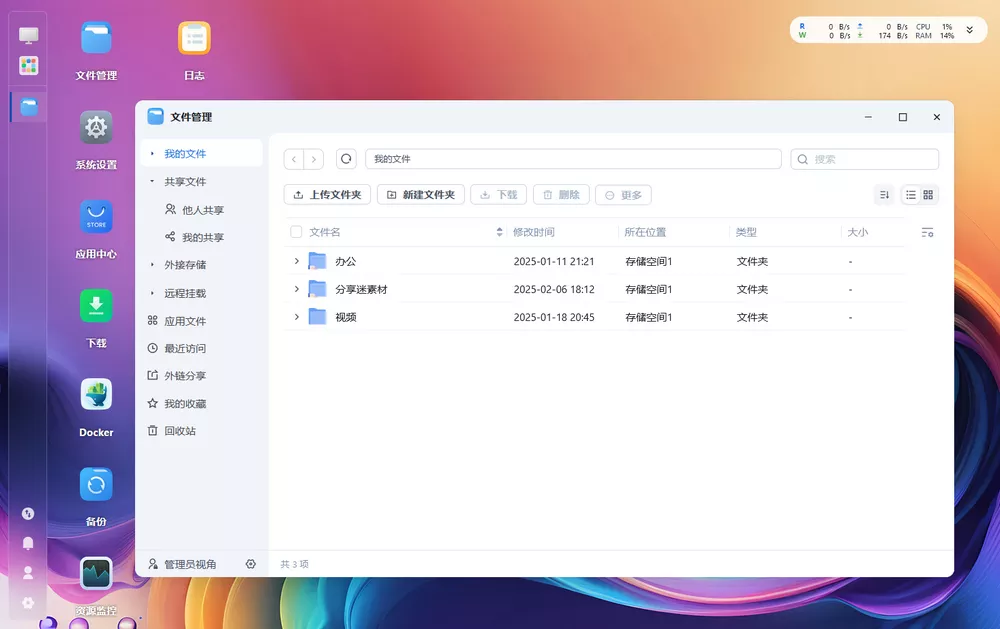This screenshot has width=1000, height=629.
Task: Open the sort order options icon
Action: point(884,195)
